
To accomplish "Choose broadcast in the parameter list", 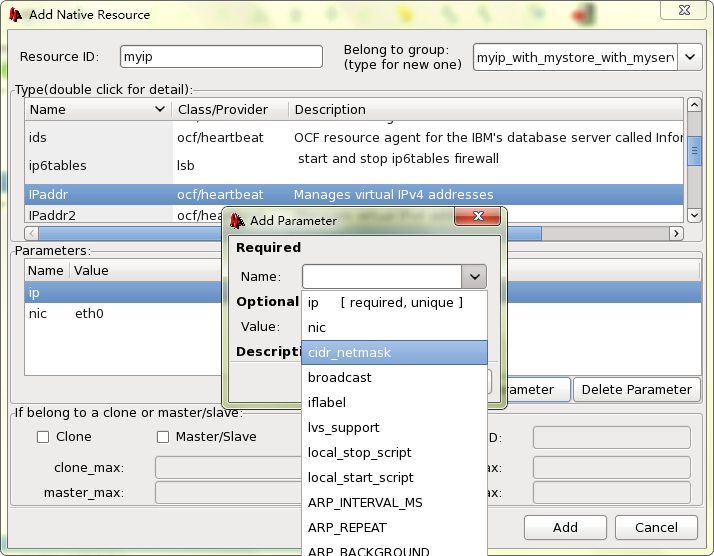I will pyautogui.click(x=339, y=378).
